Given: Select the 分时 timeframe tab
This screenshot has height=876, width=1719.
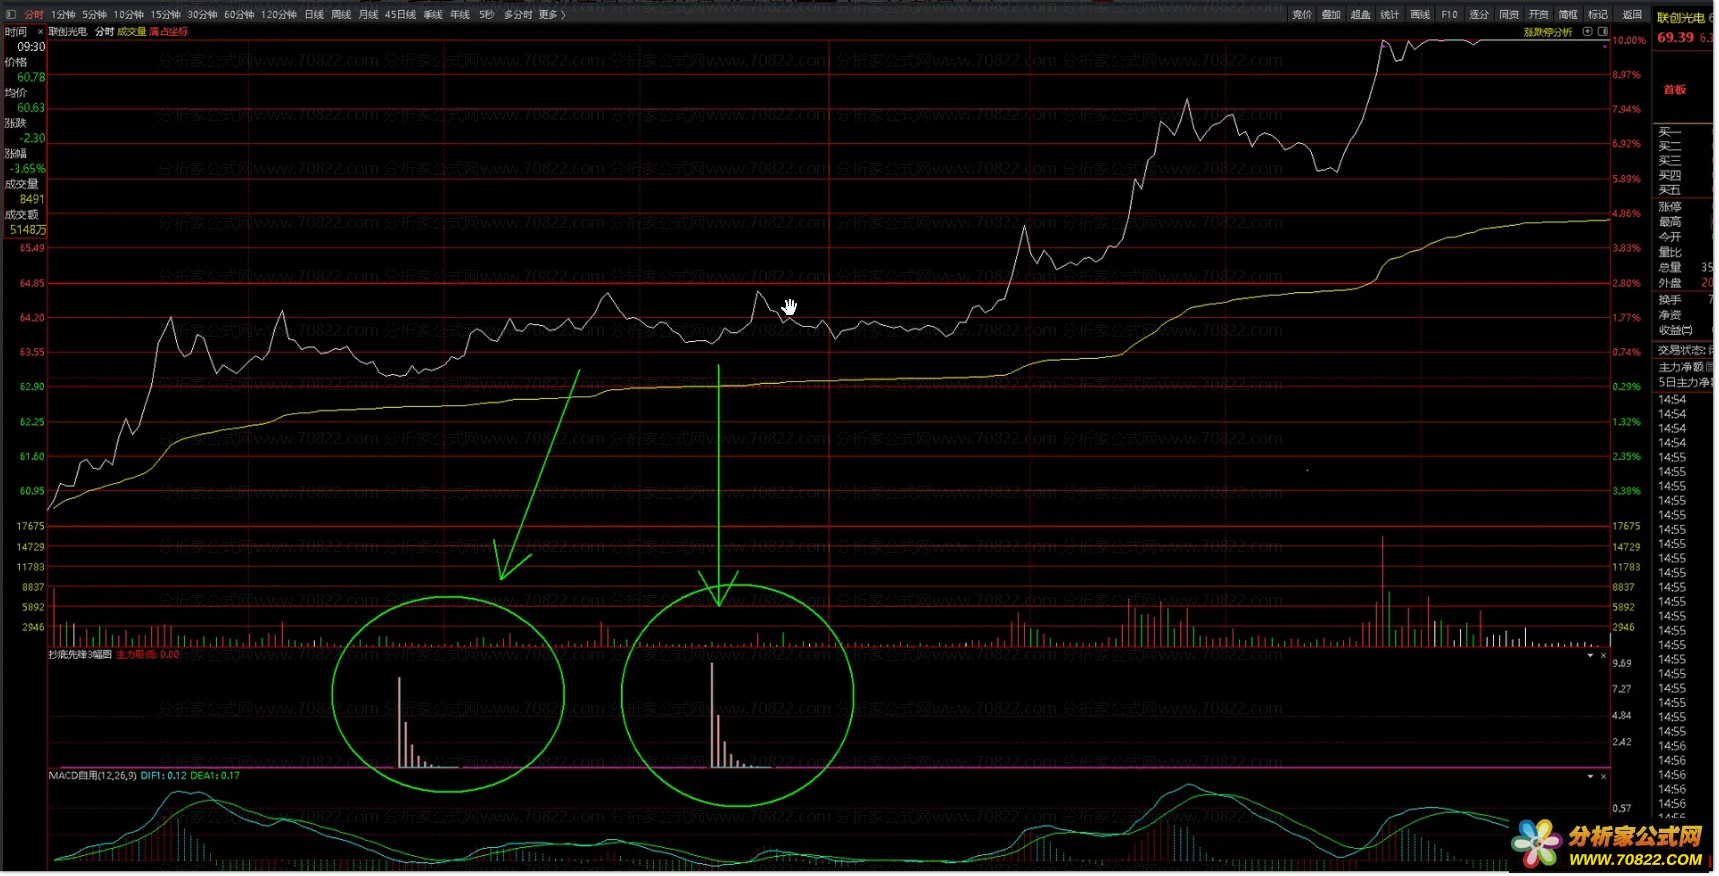Looking at the screenshot, I should pos(34,15).
